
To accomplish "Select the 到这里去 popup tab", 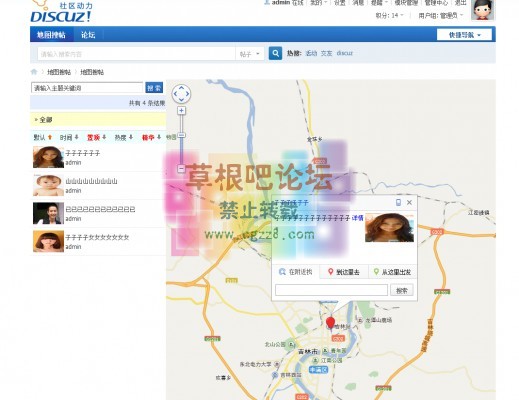I will click(344, 272).
